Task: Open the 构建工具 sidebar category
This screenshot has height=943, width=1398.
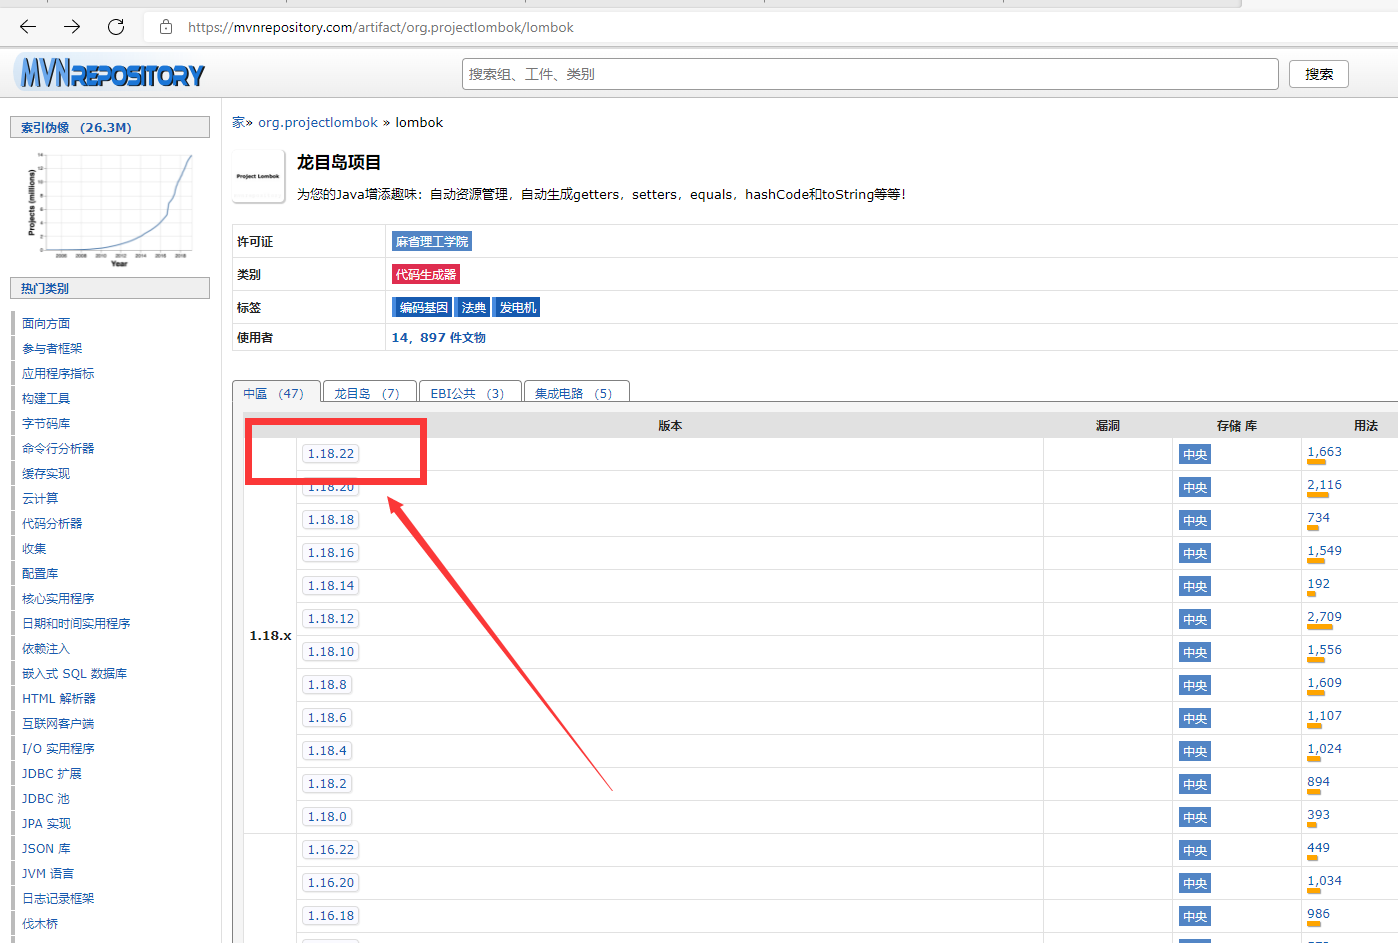Action: point(46,398)
